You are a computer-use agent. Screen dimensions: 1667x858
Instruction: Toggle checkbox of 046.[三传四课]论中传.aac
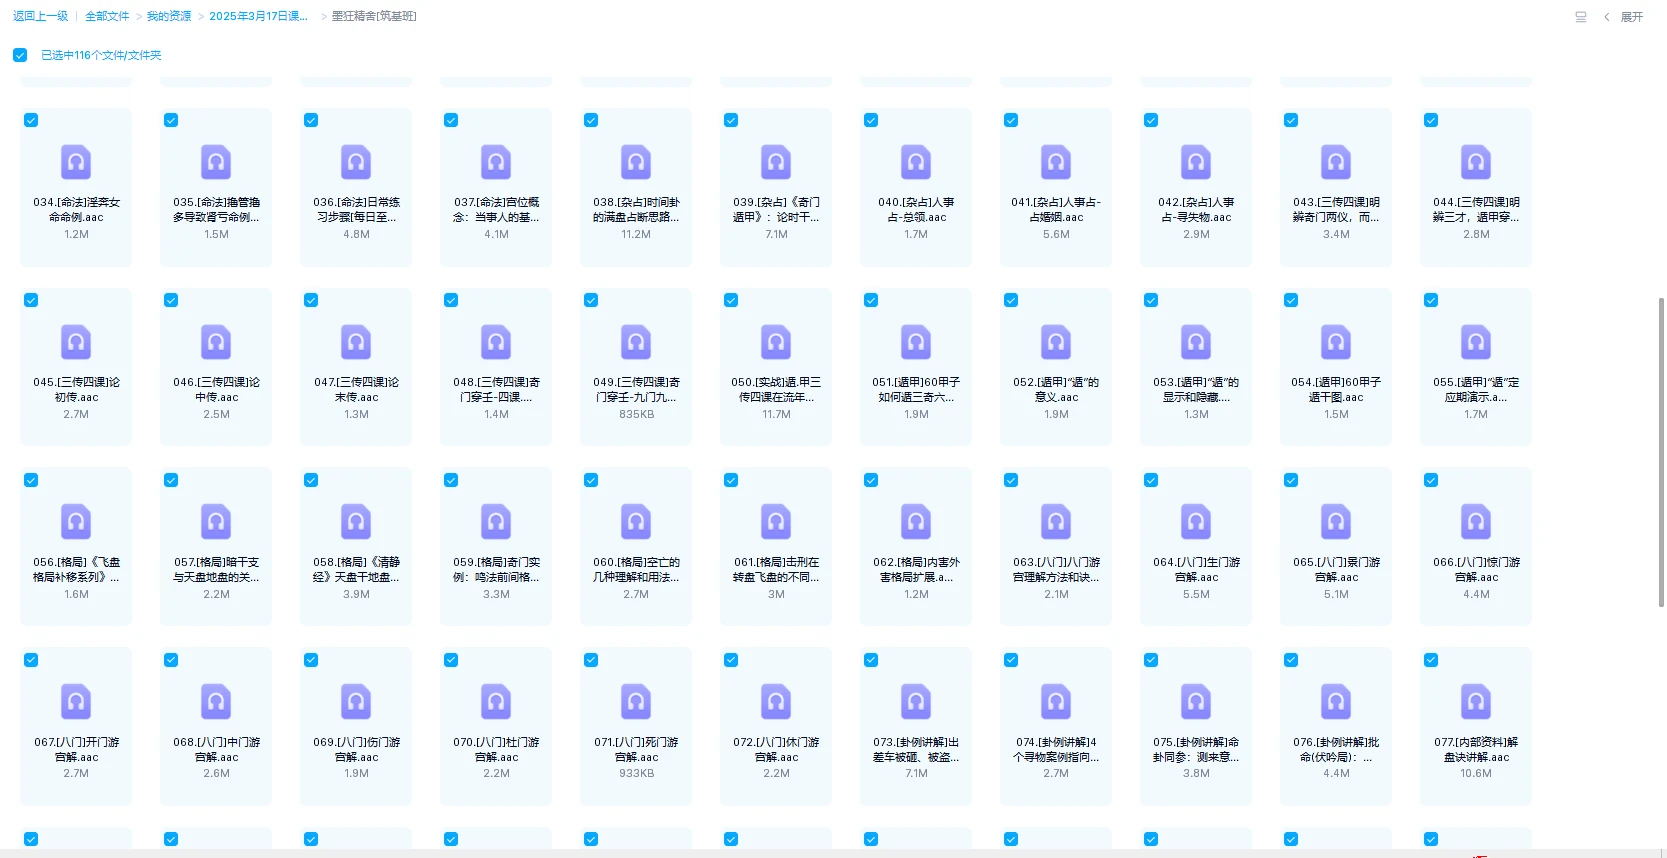(171, 300)
